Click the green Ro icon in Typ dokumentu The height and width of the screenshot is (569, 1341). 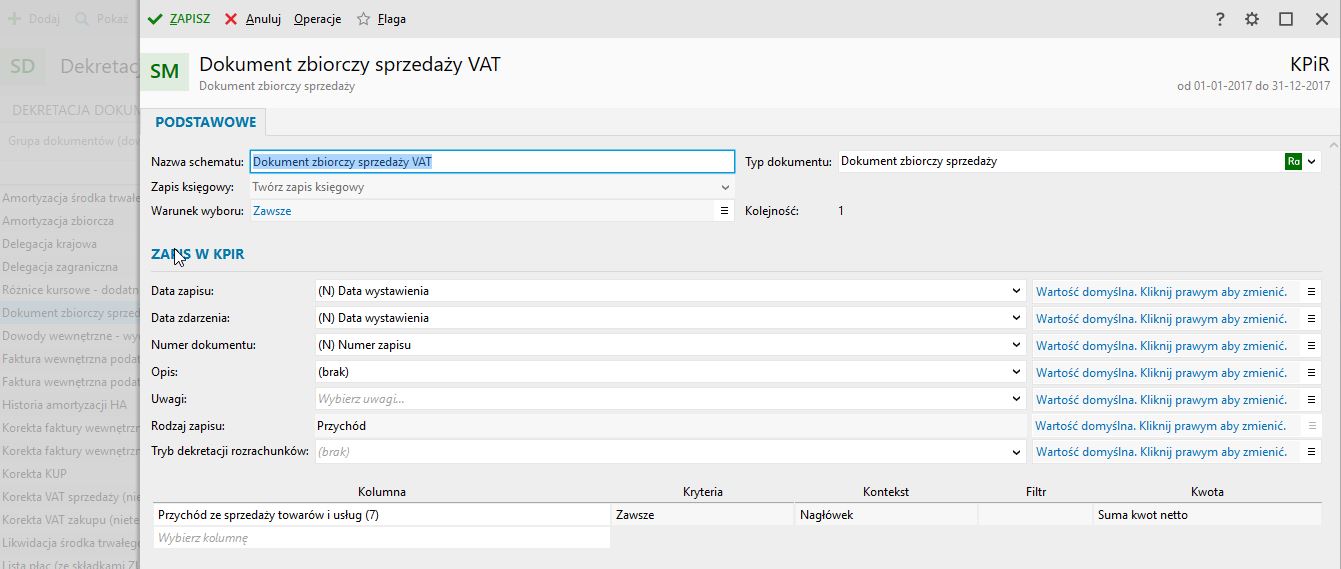[x=1293, y=161]
